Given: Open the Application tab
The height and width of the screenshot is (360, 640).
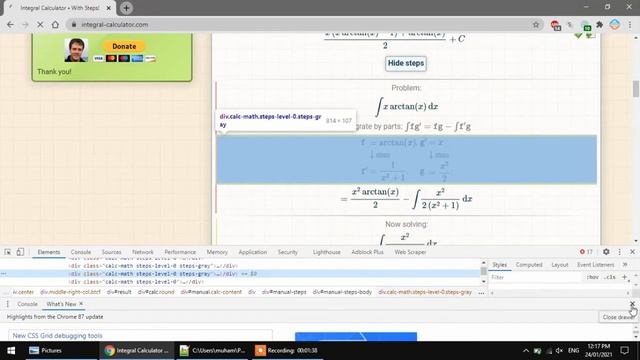Looking at the screenshot, I should (x=253, y=252).
